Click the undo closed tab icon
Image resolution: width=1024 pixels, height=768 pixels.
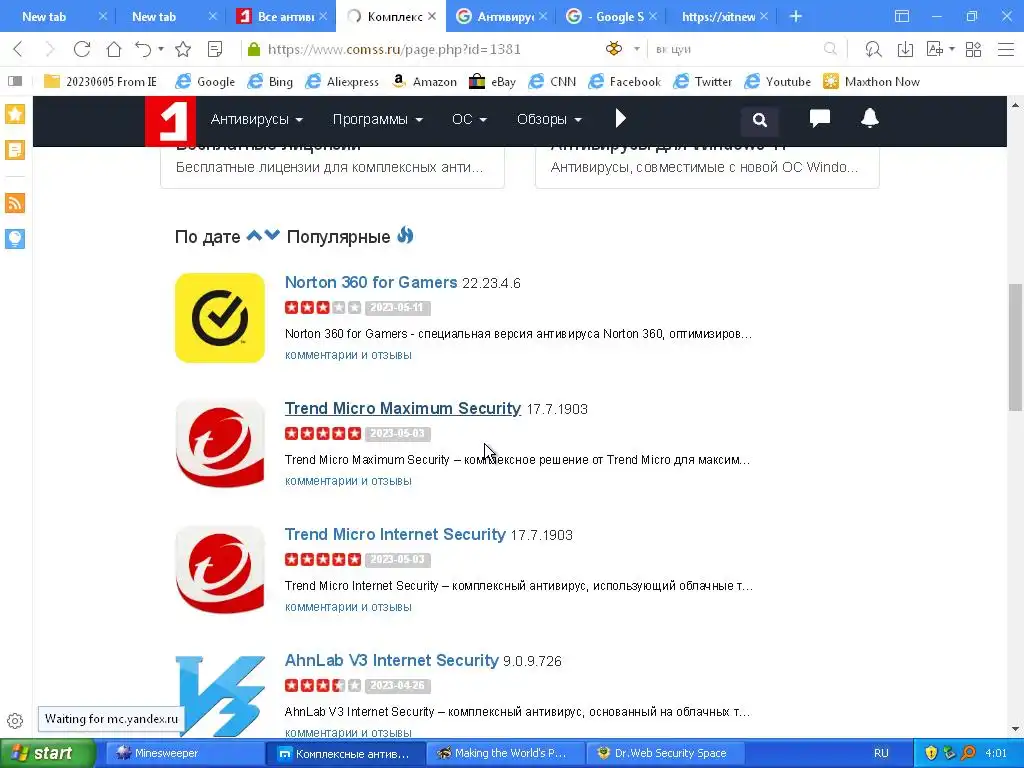tap(143, 49)
